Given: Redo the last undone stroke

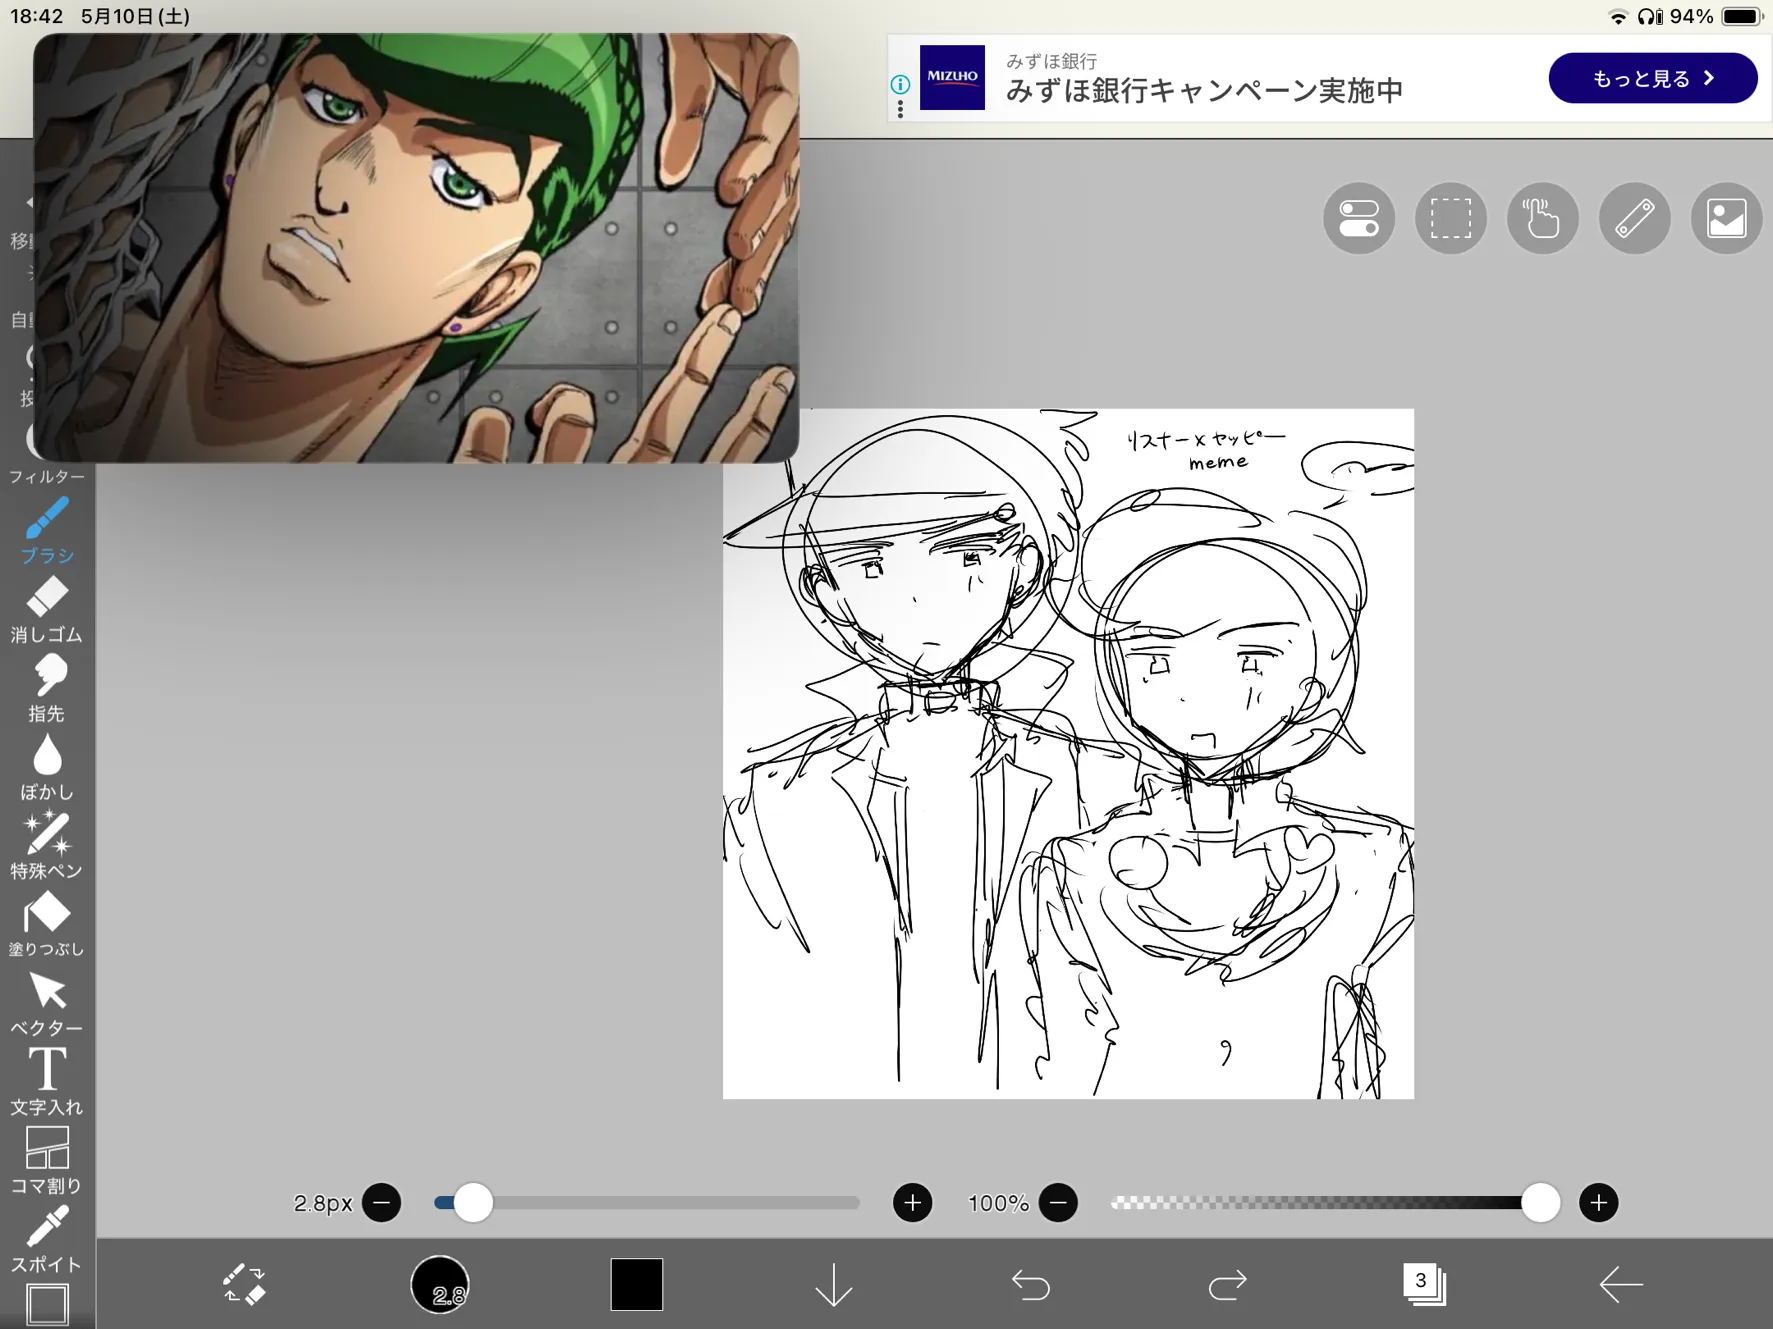Looking at the screenshot, I should (x=1227, y=1284).
